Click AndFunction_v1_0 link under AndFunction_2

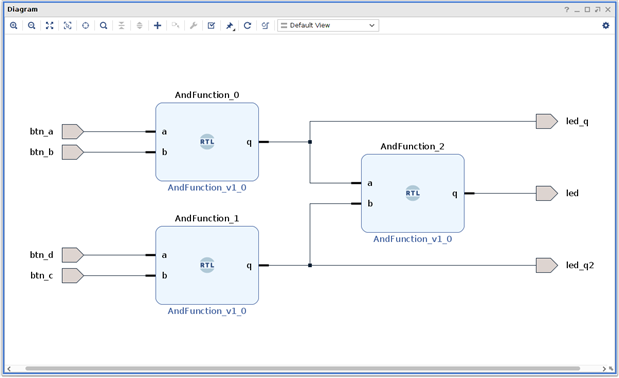[413, 239]
